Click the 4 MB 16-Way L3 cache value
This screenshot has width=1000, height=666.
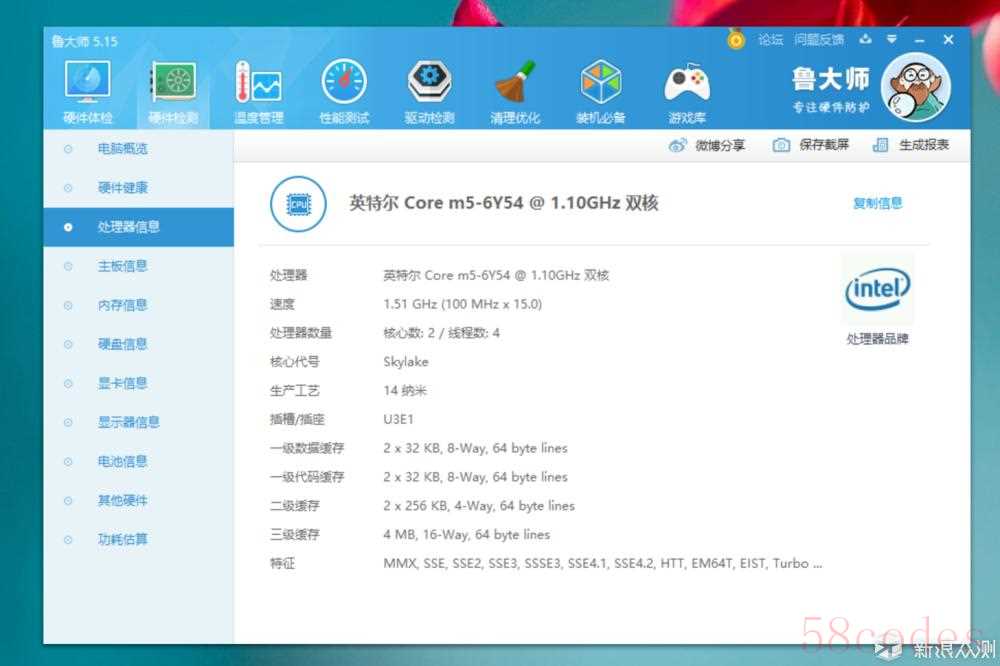pyautogui.click(x=466, y=535)
